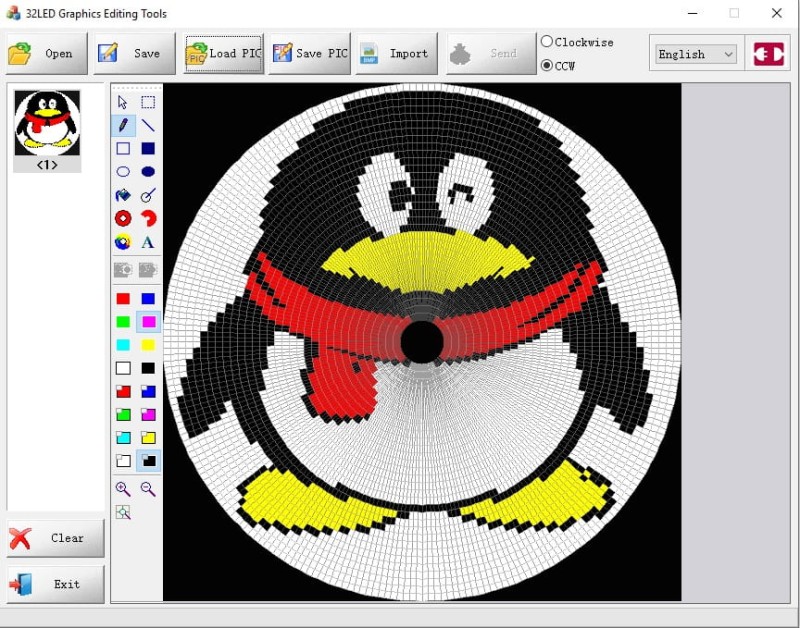This screenshot has width=800, height=628.
Task: Choose the yellow foreground color swatch
Action: [x=148, y=345]
